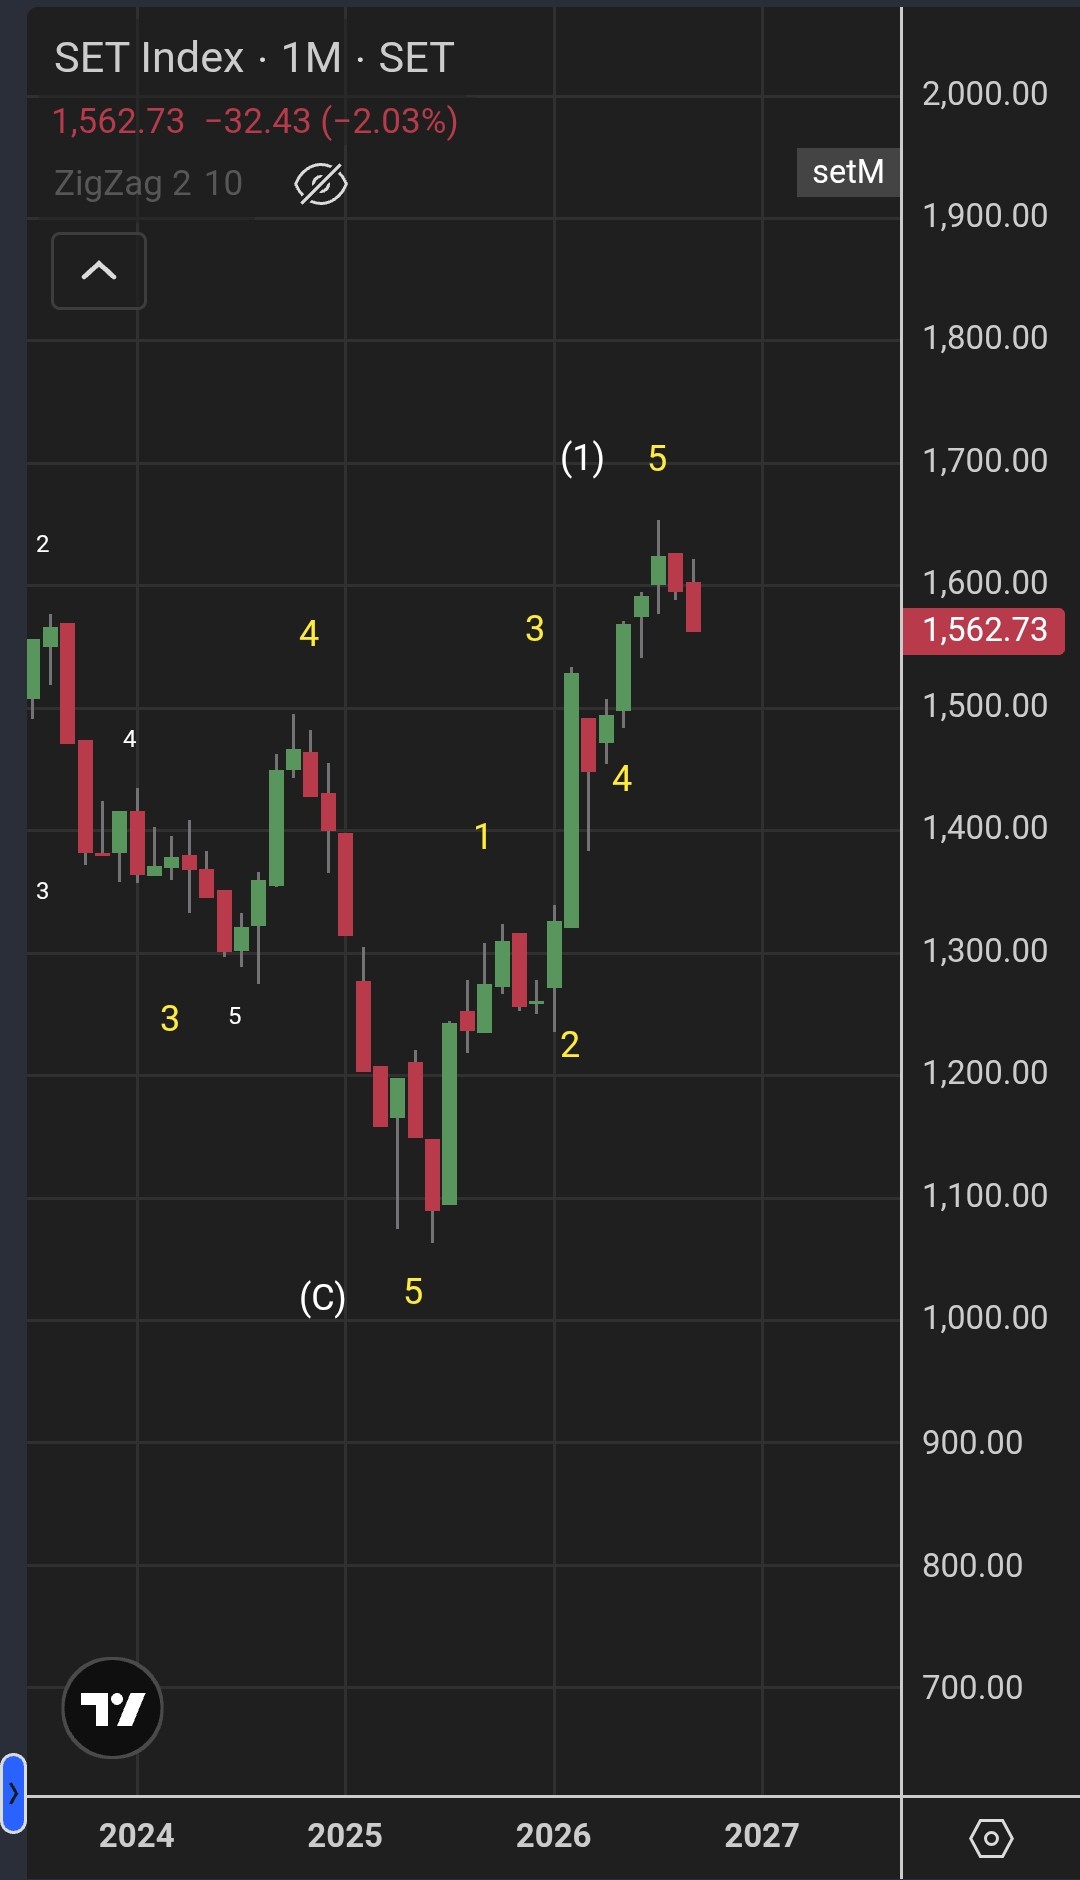Select yellow wave label 5 at bottom
Image resolution: width=1080 pixels, height=1880 pixels.
click(x=413, y=1292)
